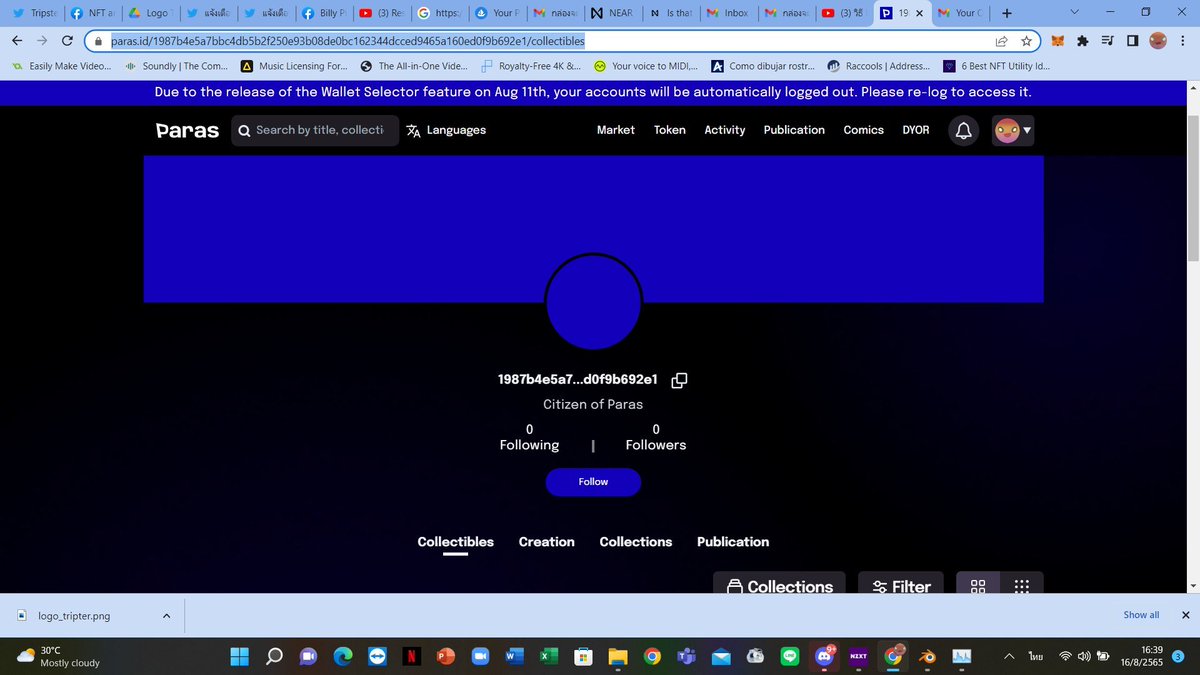Viewport: 1200px width, 675px height.
Task: Open Royalty-Free 4K &... bookmark
Action: pyautogui.click(x=531, y=66)
